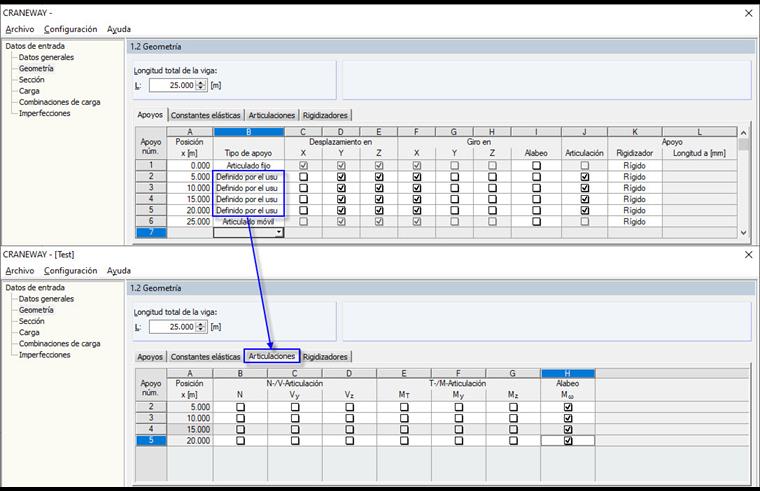Toggle N hinge checkbox for support 2

tap(240, 407)
